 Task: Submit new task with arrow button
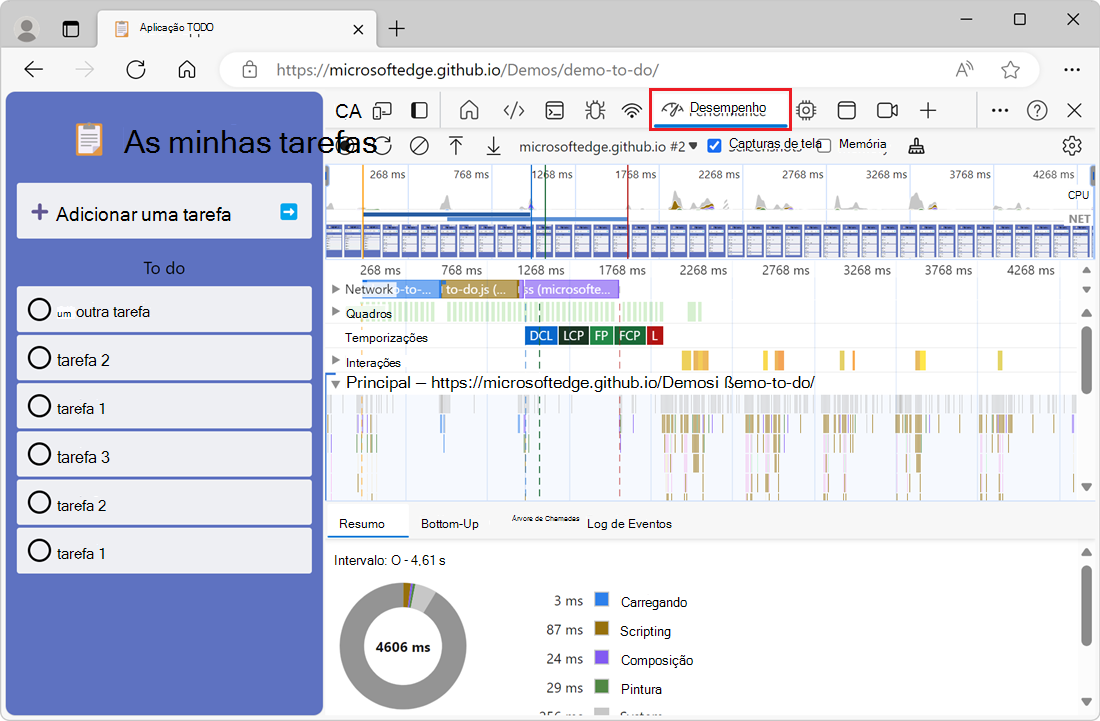pyautogui.click(x=288, y=212)
